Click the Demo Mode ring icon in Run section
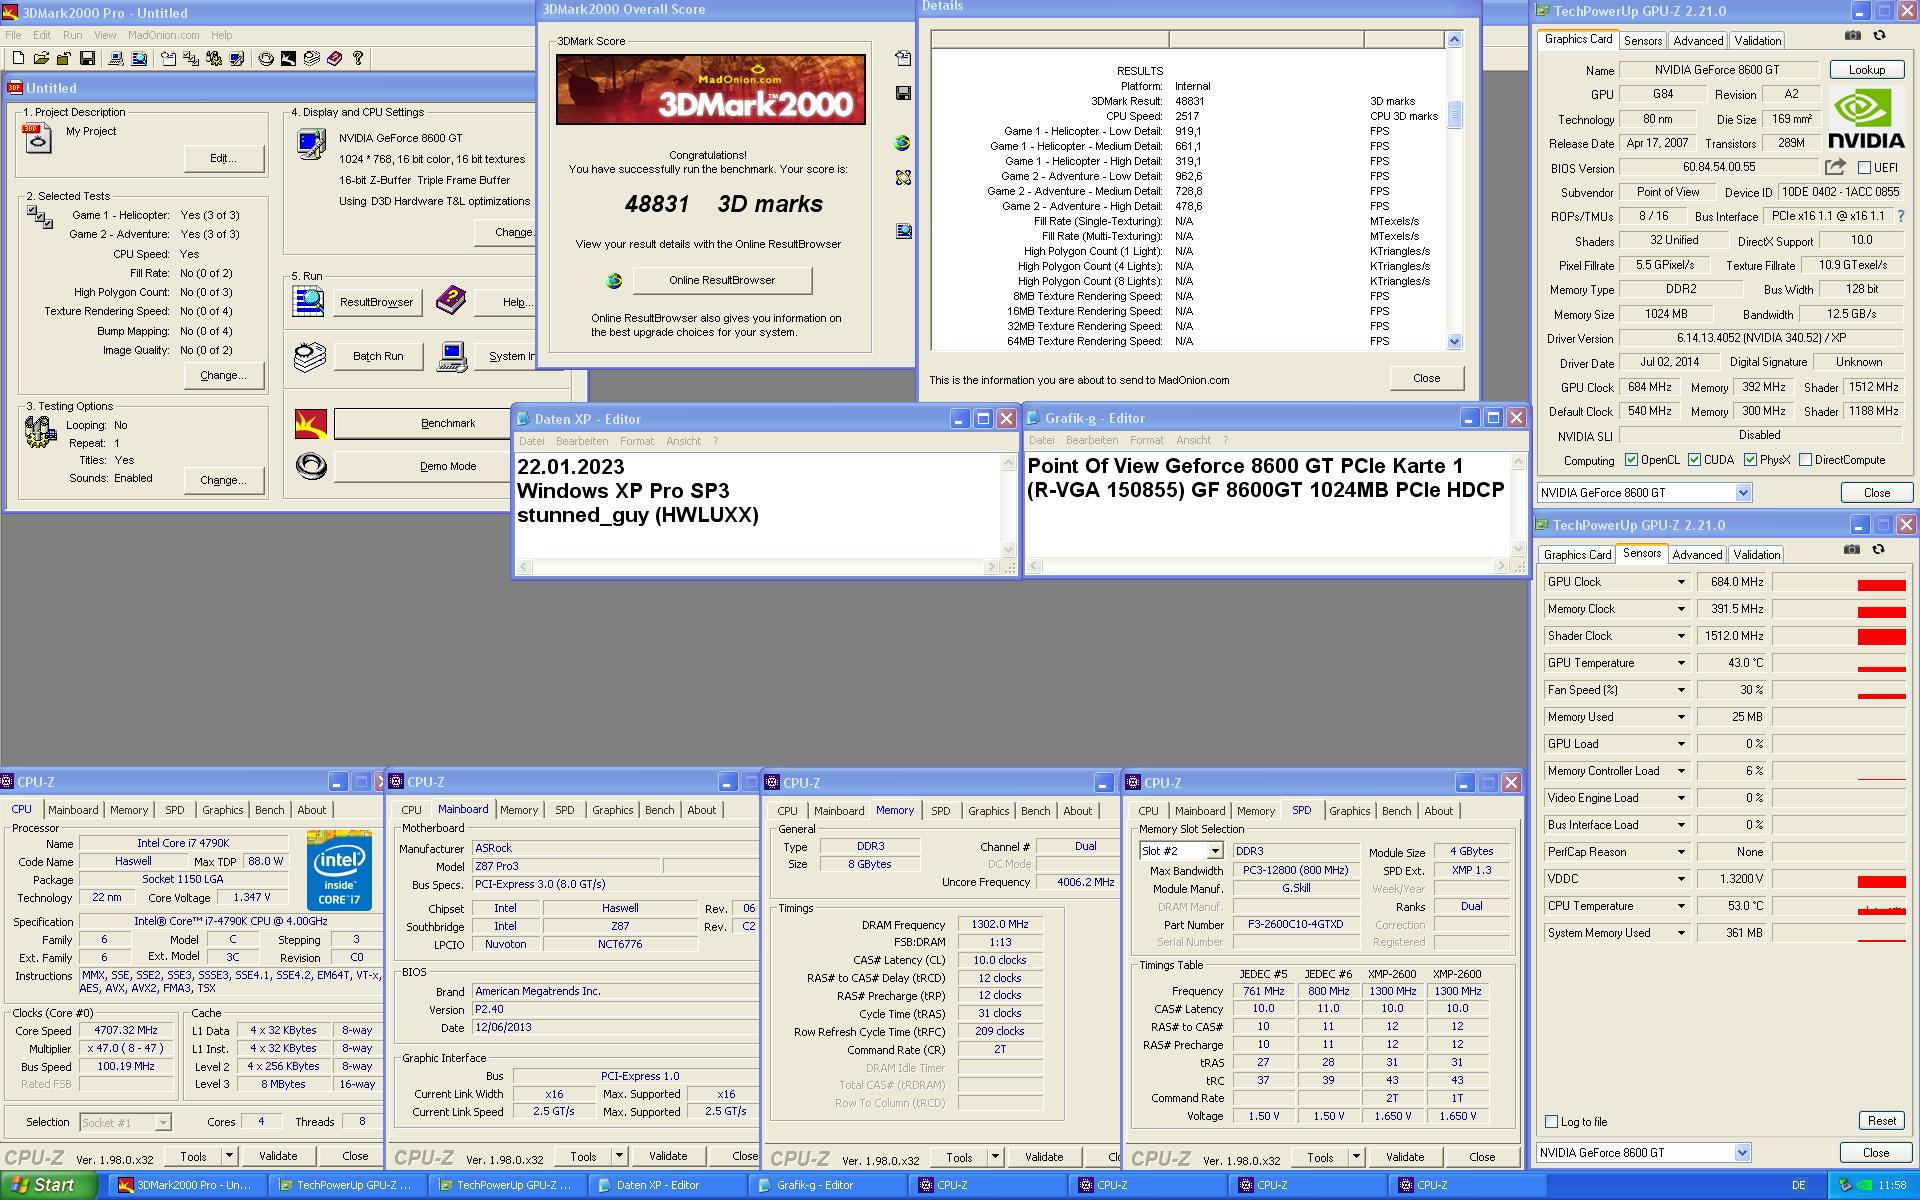Screen dimensions: 1920x1200 click(311, 466)
